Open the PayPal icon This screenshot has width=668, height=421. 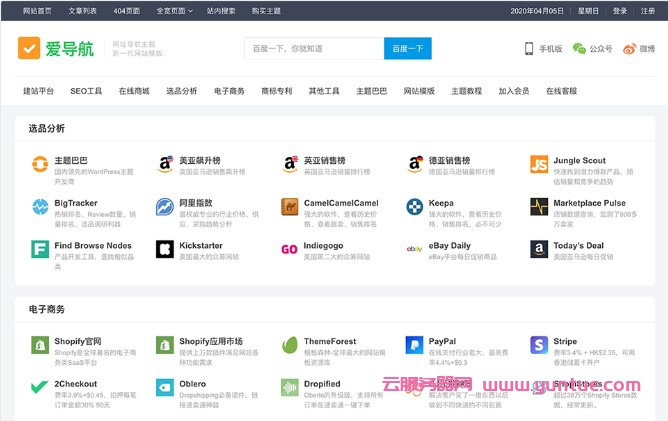click(415, 345)
